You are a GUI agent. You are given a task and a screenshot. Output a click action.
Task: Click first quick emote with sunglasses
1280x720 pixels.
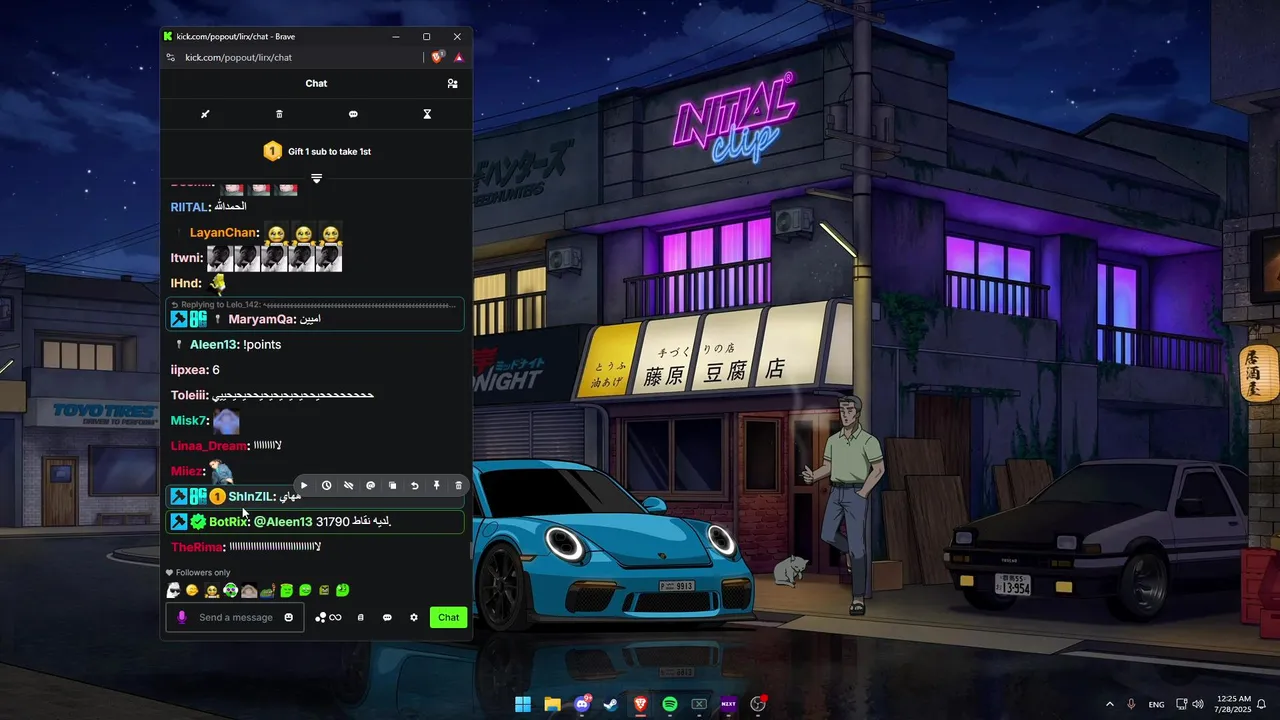click(x=173, y=591)
